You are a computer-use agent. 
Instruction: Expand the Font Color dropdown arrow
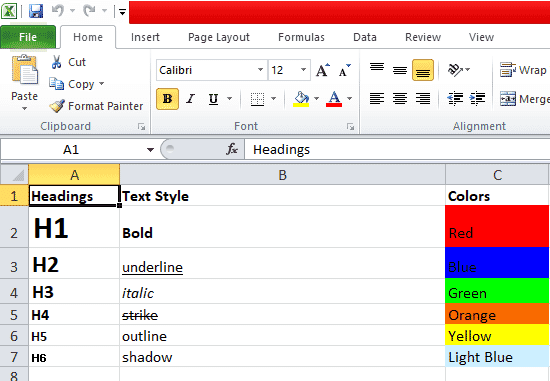(349, 99)
